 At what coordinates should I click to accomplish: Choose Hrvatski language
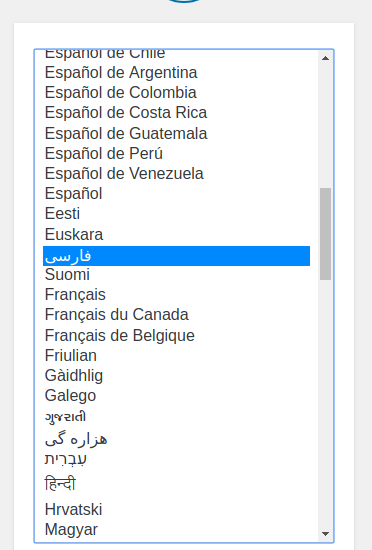[176, 510]
